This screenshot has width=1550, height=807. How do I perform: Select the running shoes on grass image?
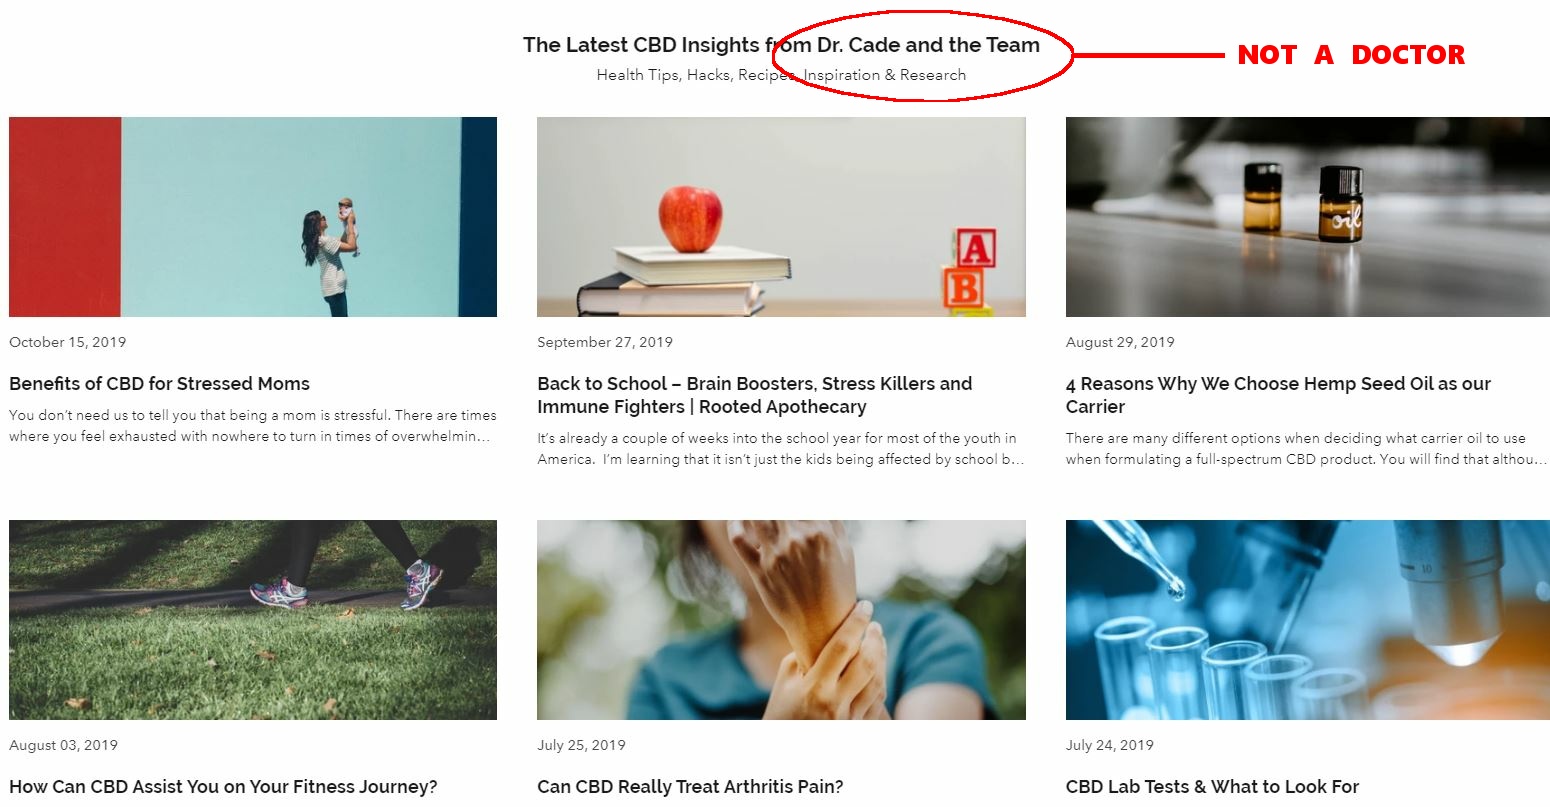(x=253, y=620)
